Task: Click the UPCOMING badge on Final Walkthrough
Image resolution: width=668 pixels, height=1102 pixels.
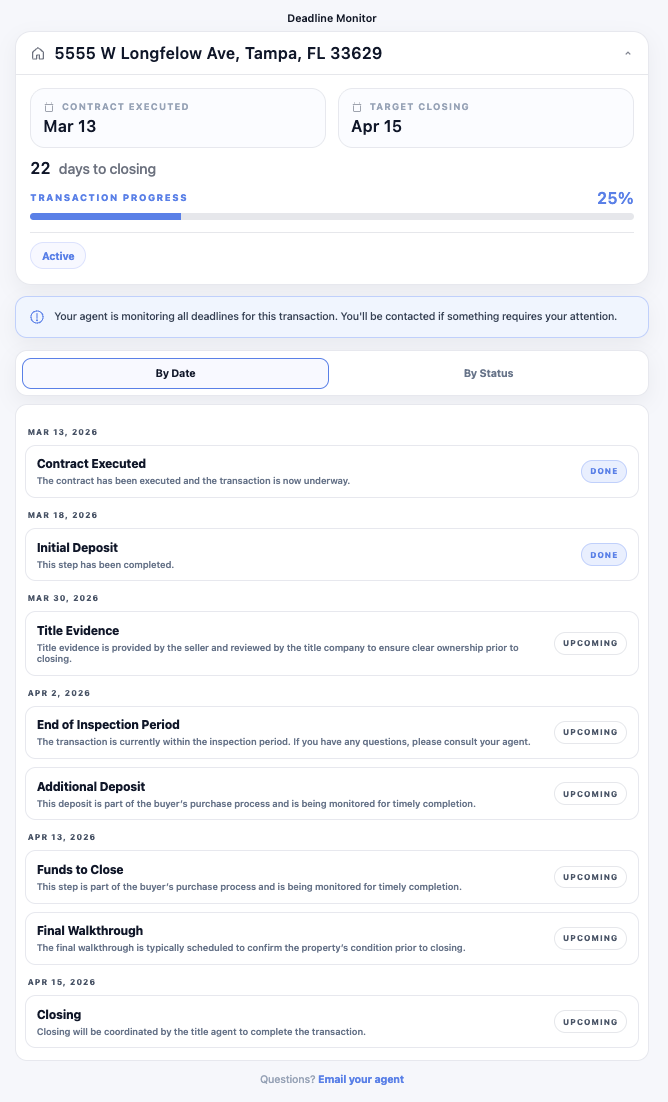Action: [x=590, y=938]
